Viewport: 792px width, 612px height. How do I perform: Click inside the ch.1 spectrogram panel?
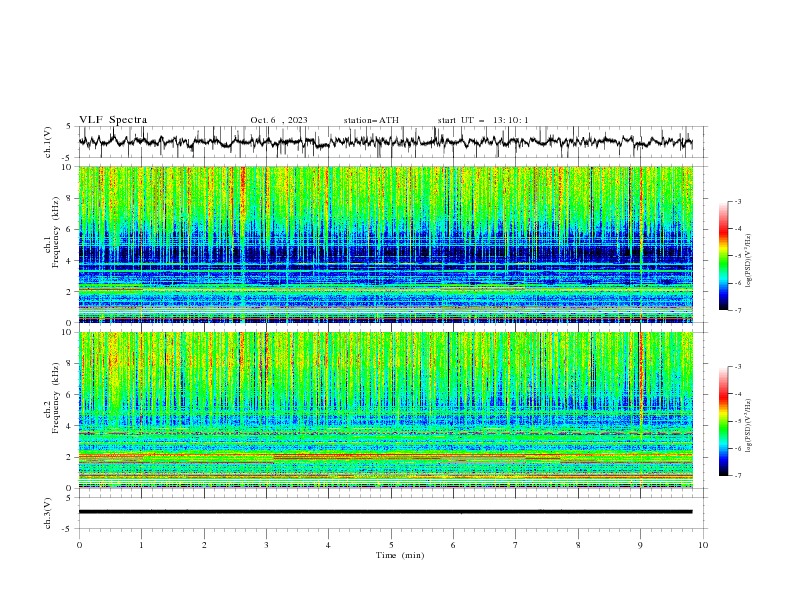pyautogui.click(x=386, y=244)
